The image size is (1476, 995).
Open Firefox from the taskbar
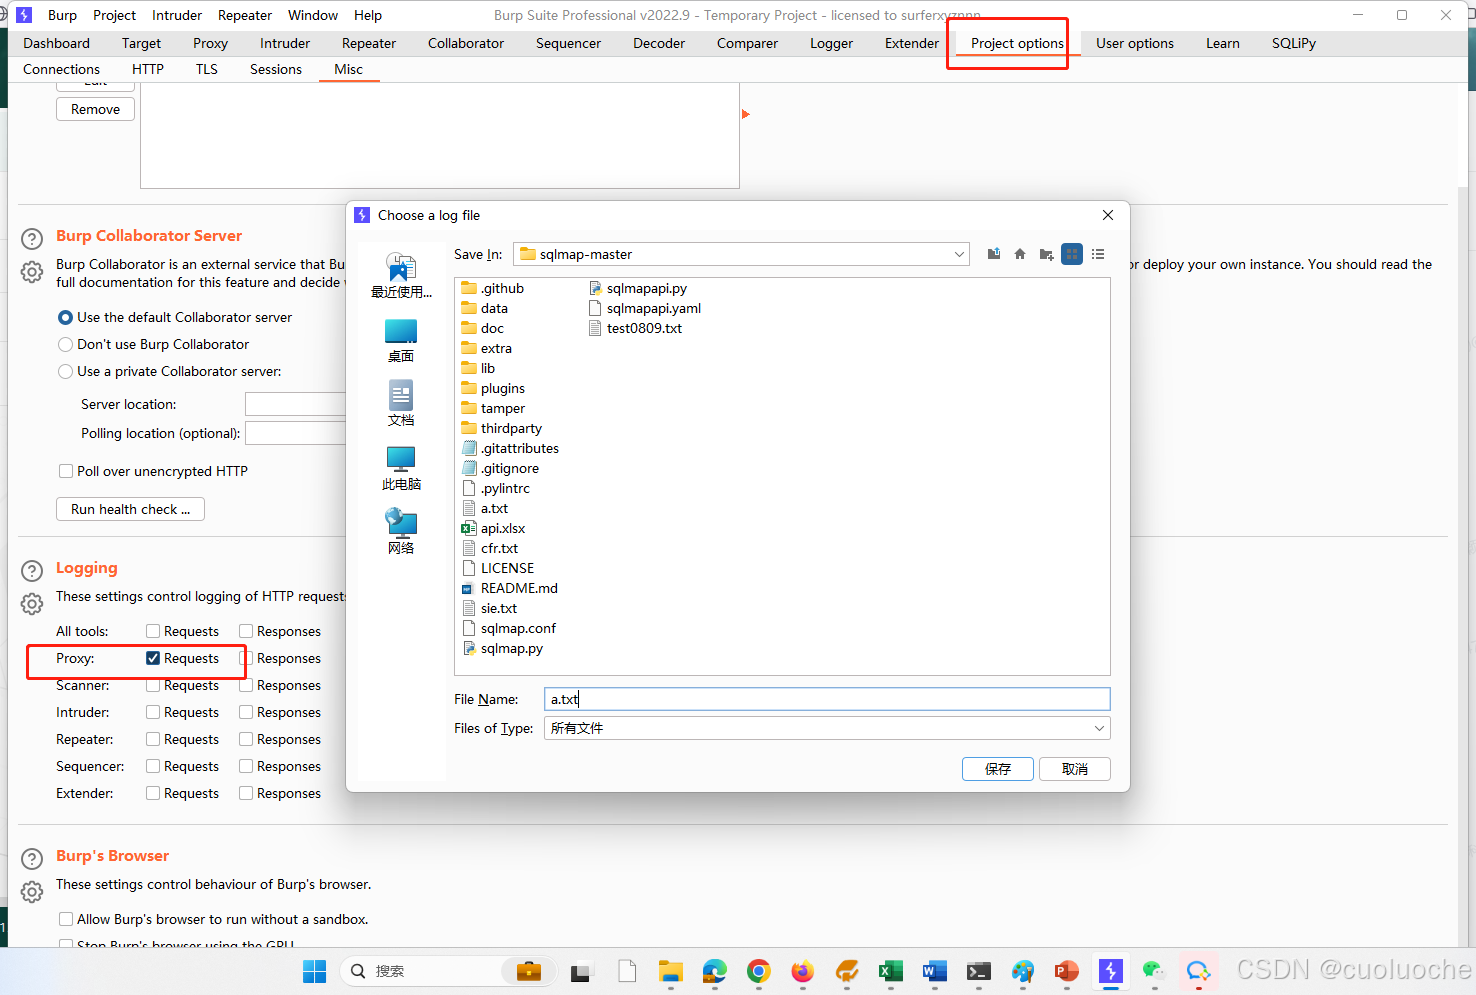(802, 971)
